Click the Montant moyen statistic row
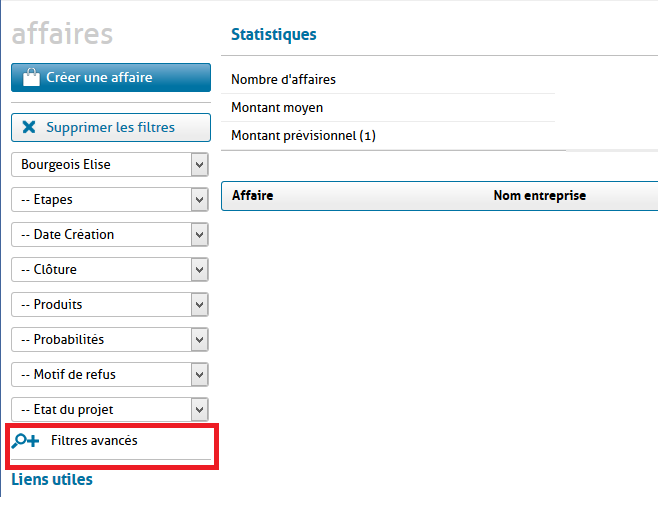 pos(277,107)
